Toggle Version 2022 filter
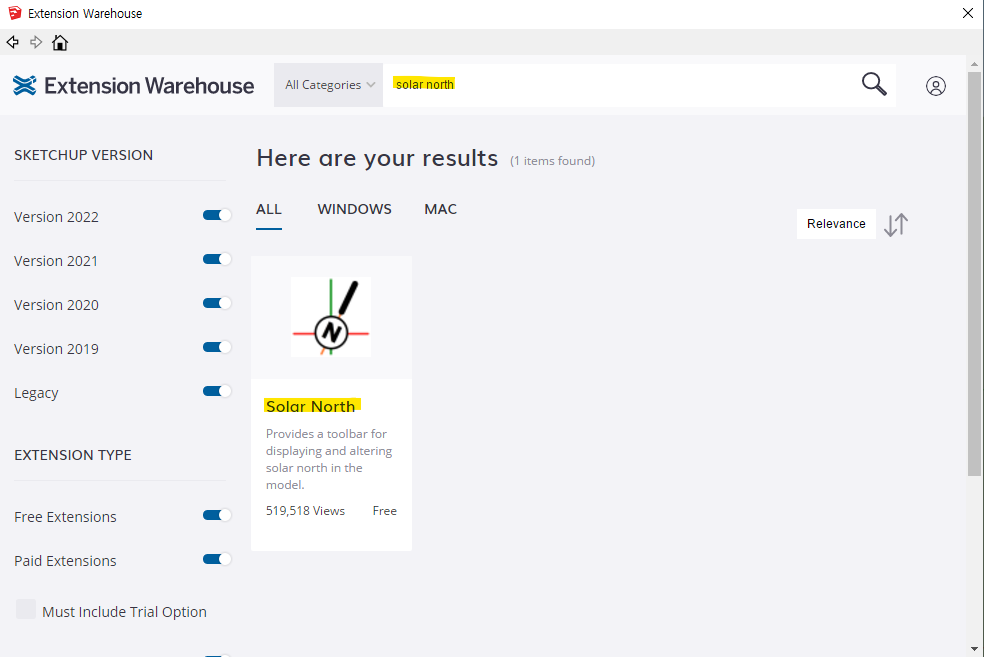The image size is (984, 657). coord(217,215)
